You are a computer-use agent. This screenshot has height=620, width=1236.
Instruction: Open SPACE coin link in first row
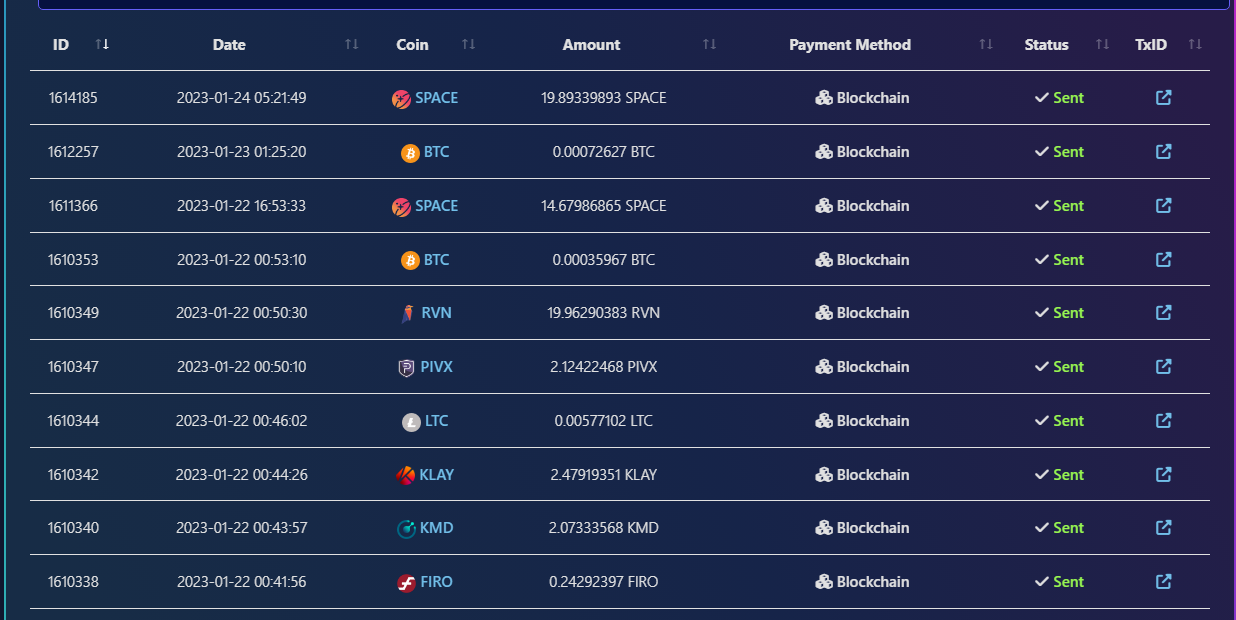coord(436,98)
